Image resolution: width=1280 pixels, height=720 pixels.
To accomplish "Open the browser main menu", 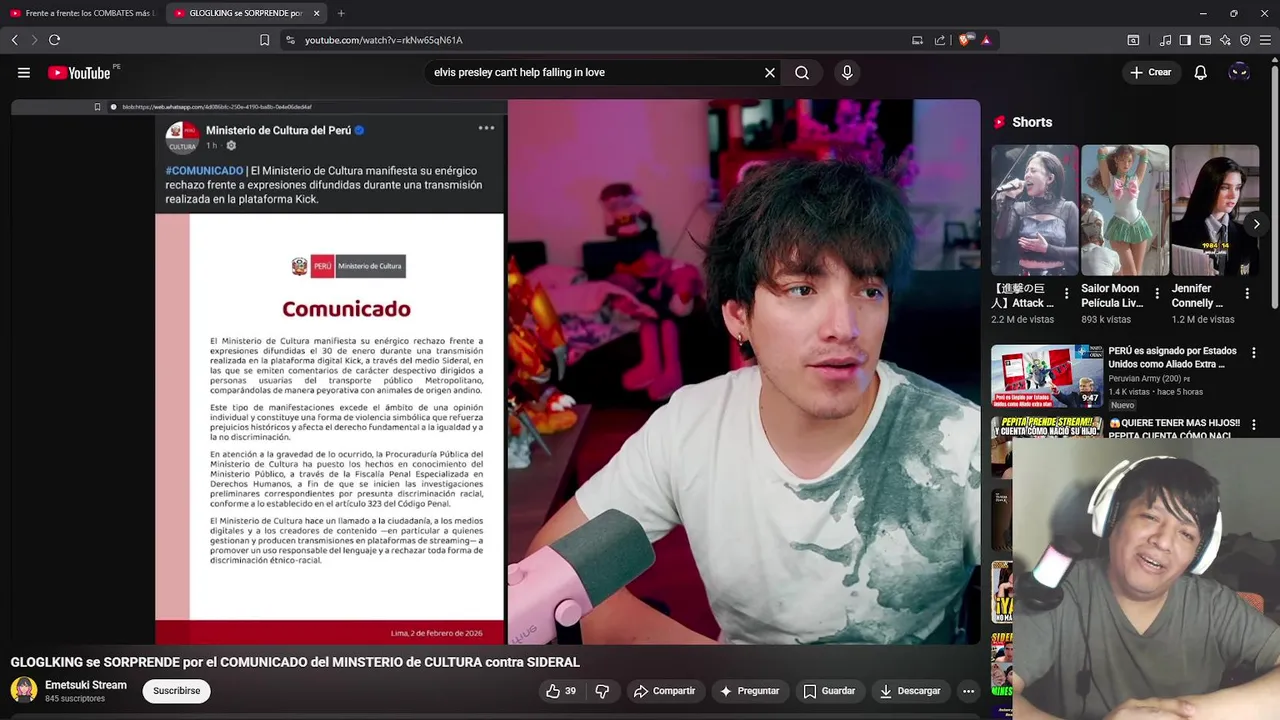I will (1265, 40).
